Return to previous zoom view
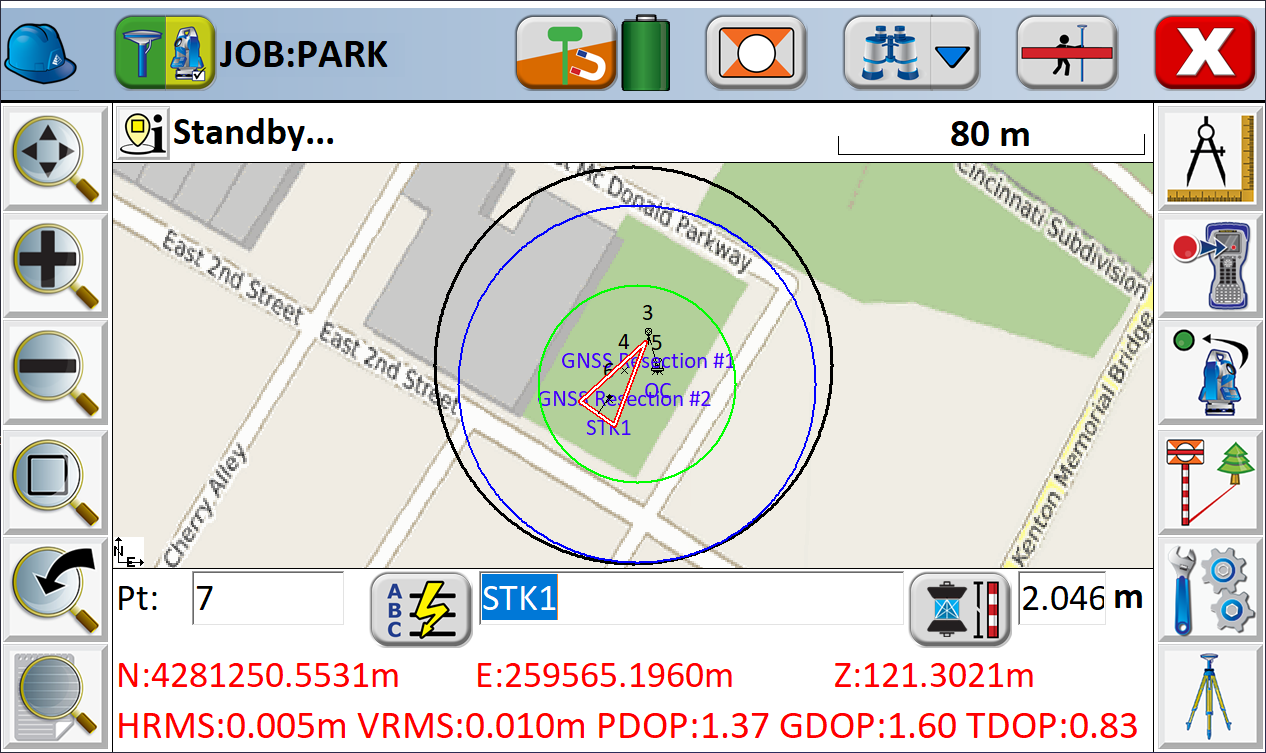 (x=55, y=588)
